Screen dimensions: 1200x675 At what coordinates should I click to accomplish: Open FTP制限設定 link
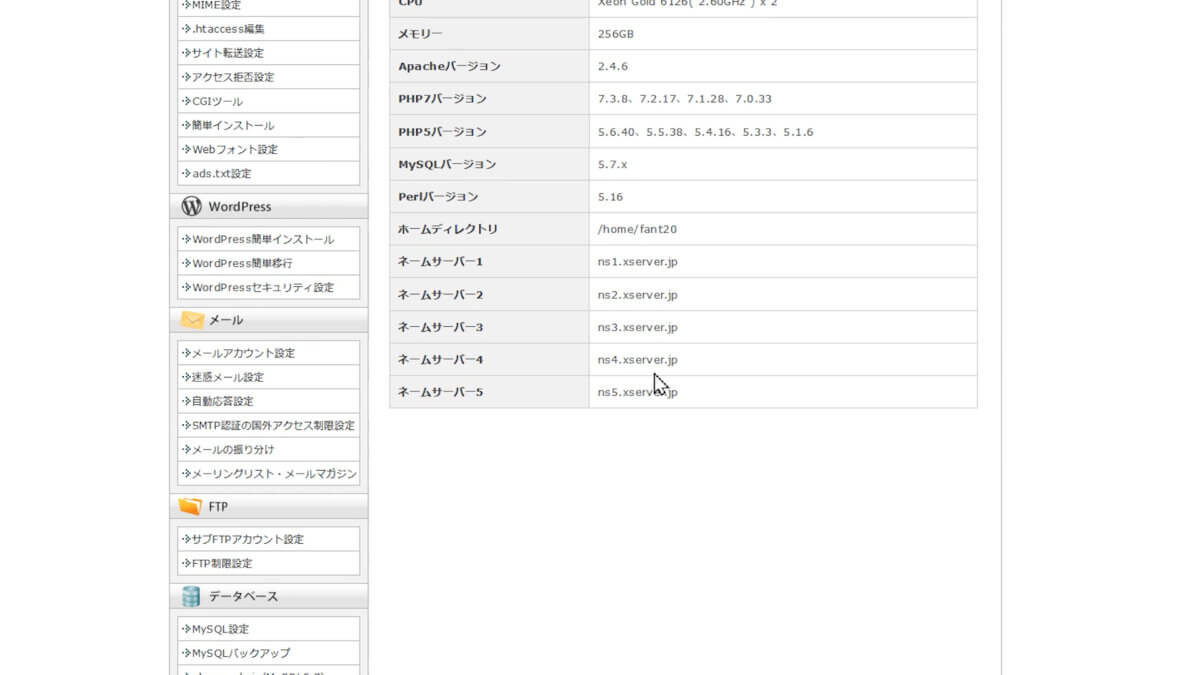point(222,563)
